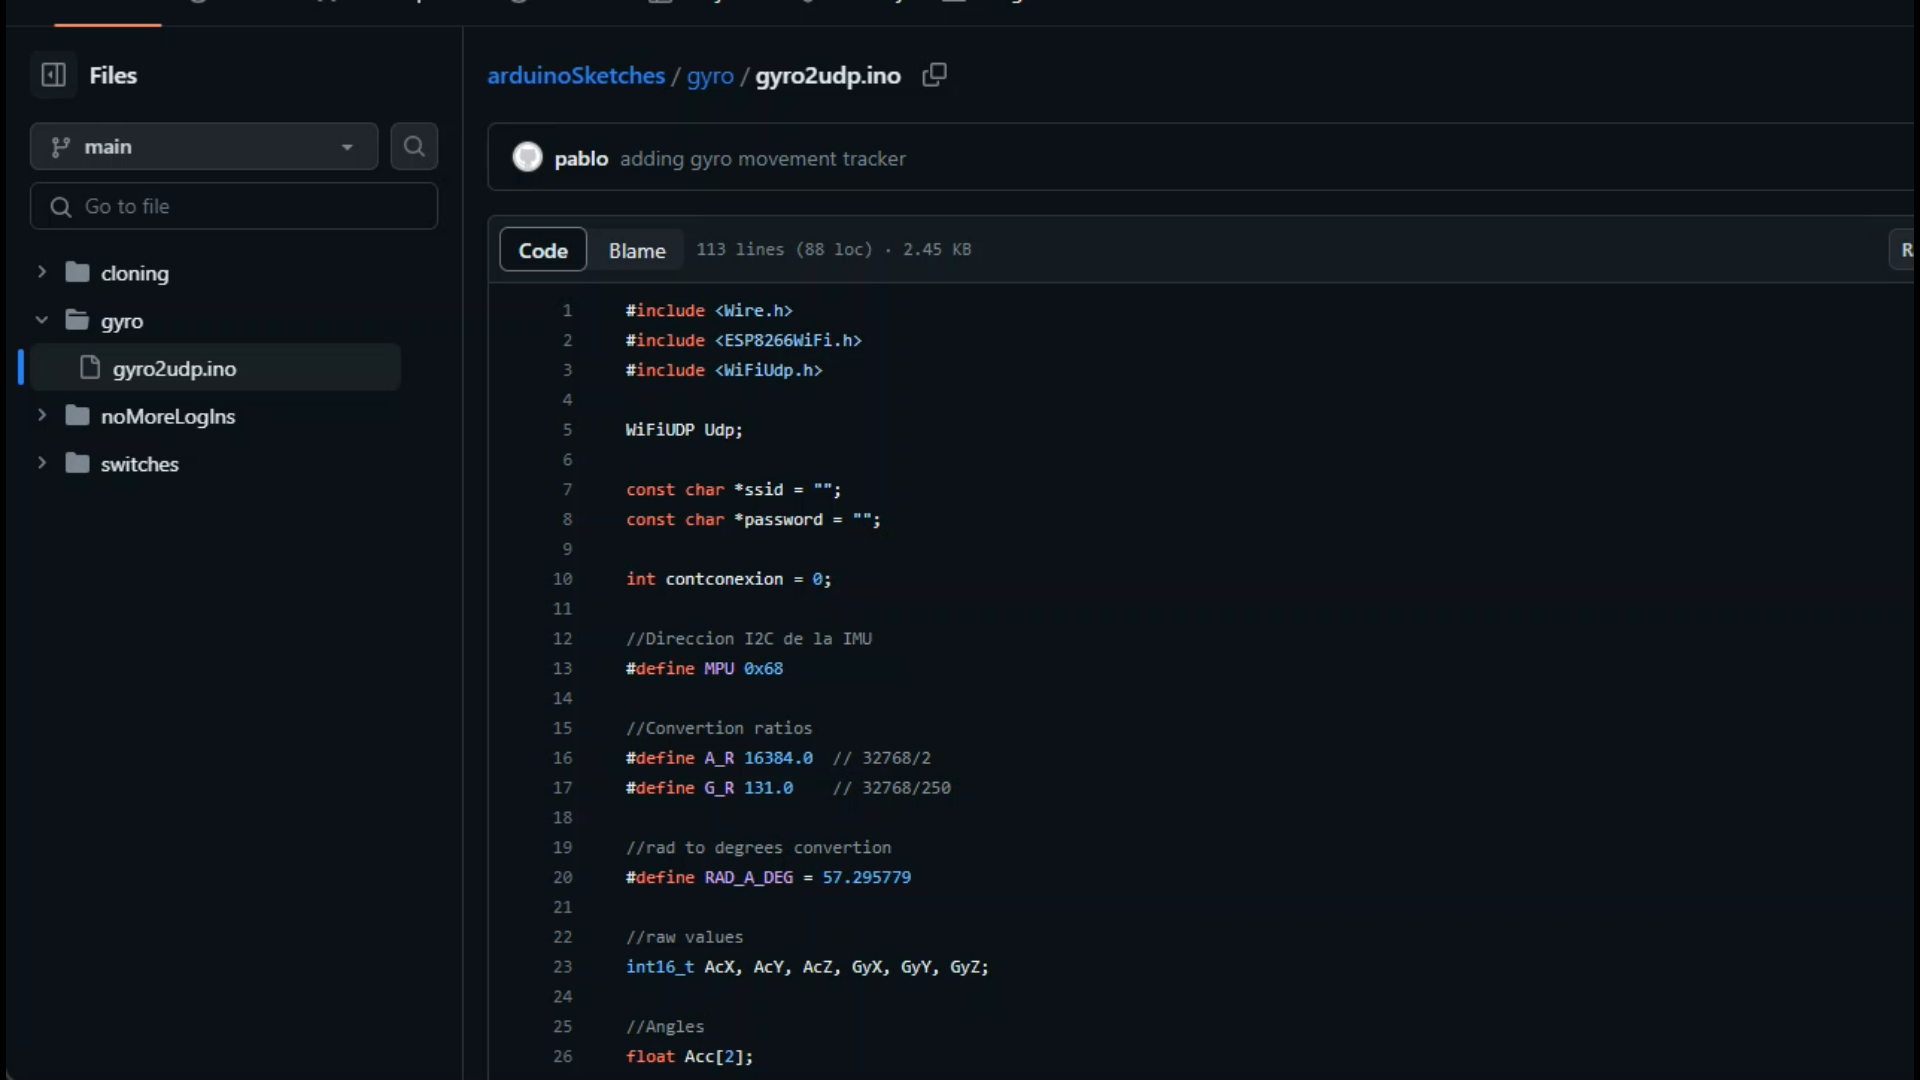The image size is (1920, 1080).
Task: Copy file path icon next to gyro2udp.ino
Action: (934, 75)
